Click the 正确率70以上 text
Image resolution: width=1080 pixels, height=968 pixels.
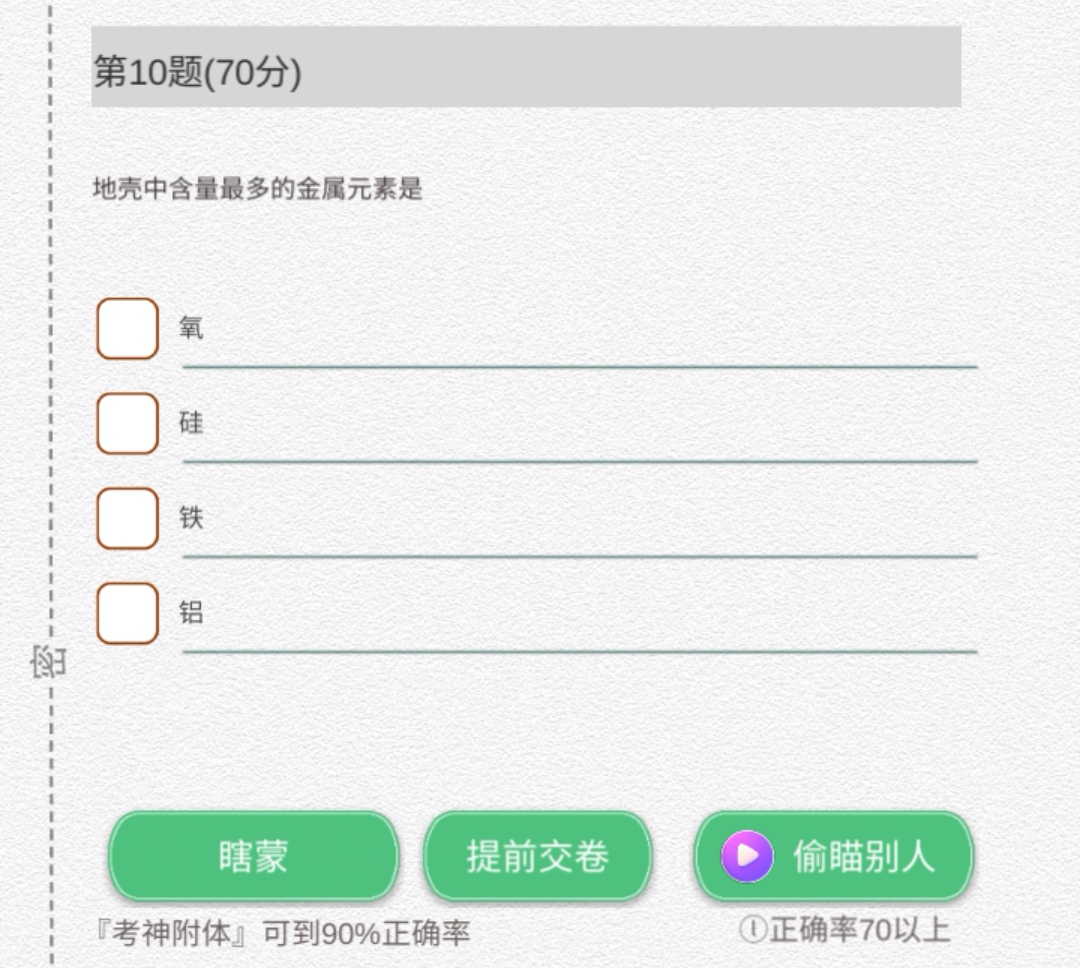(x=859, y=930)
